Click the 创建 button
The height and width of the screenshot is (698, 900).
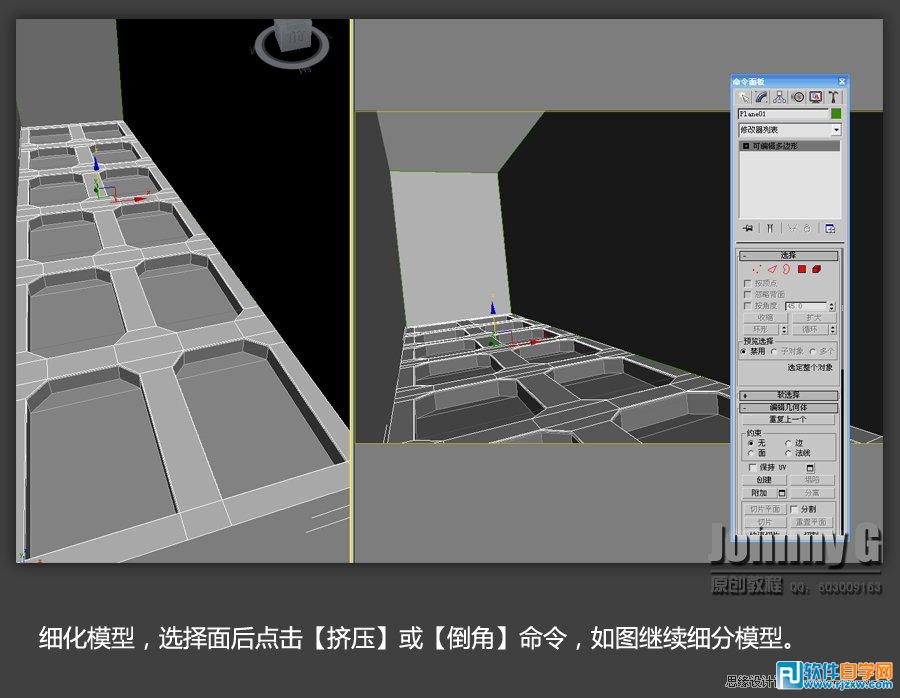click(764, 480)
